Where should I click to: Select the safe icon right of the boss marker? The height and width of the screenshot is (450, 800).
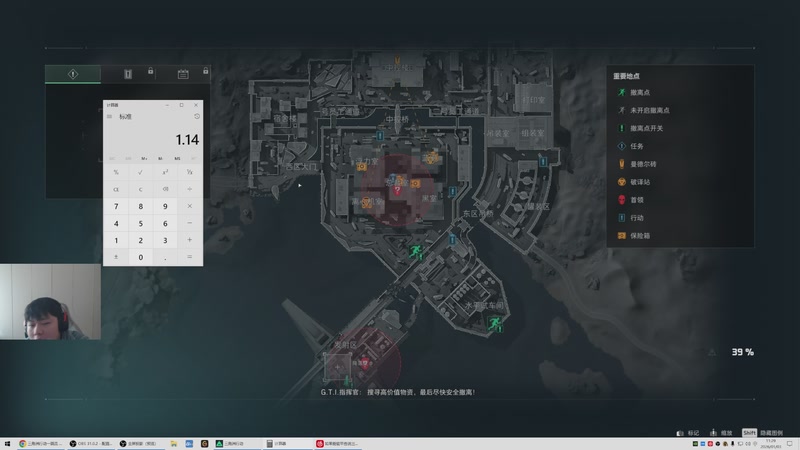[415, 183]
